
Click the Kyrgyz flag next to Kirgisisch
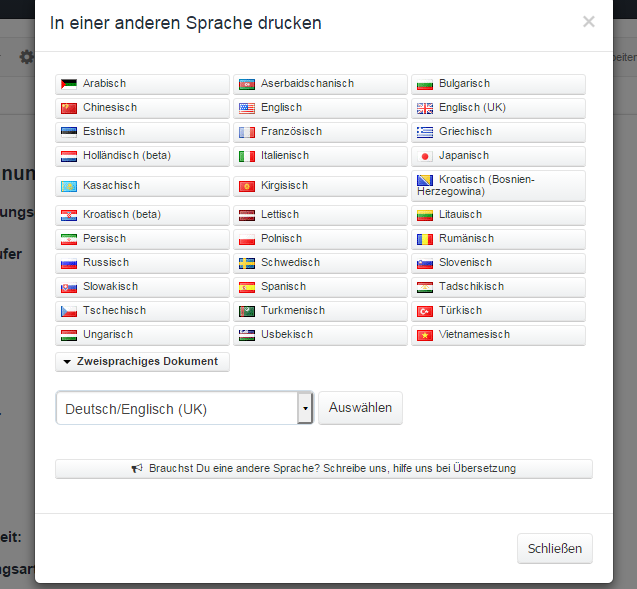tap(247, 186)
